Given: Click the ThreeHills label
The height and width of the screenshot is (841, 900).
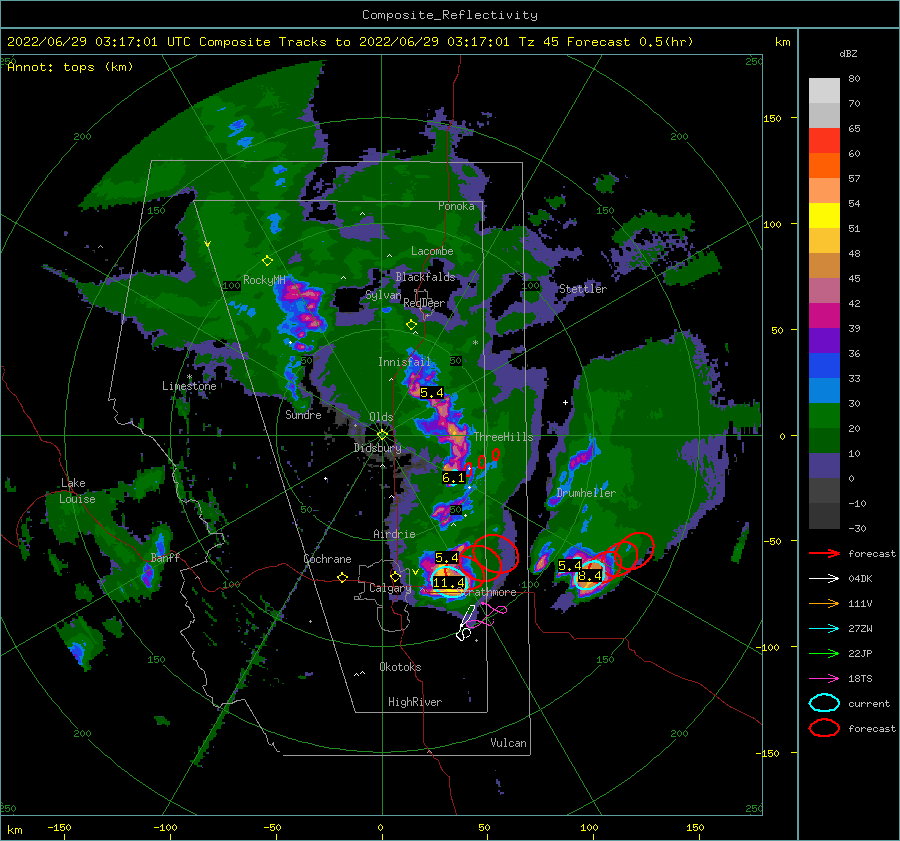Looking at the screenshot, I should pyautogui.click(x=503, y=437).
